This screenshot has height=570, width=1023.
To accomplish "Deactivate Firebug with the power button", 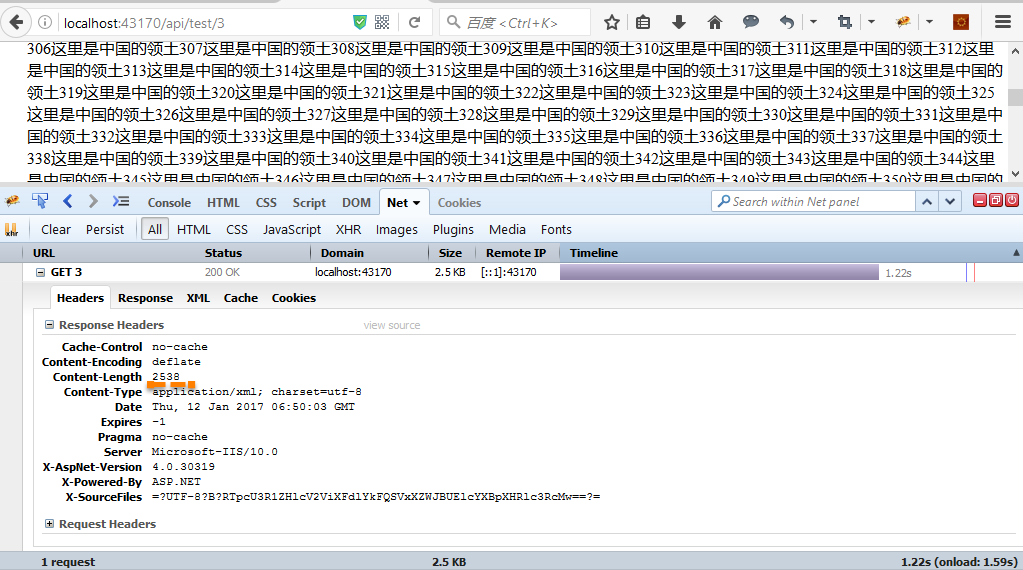I will coord(1012,200).
